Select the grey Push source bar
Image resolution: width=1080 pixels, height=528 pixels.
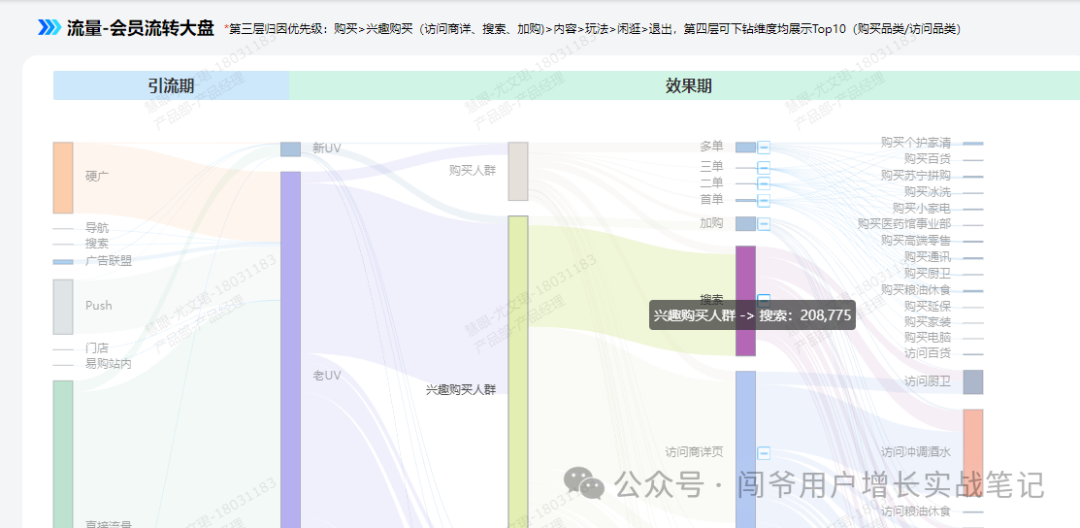click(63, 306)
